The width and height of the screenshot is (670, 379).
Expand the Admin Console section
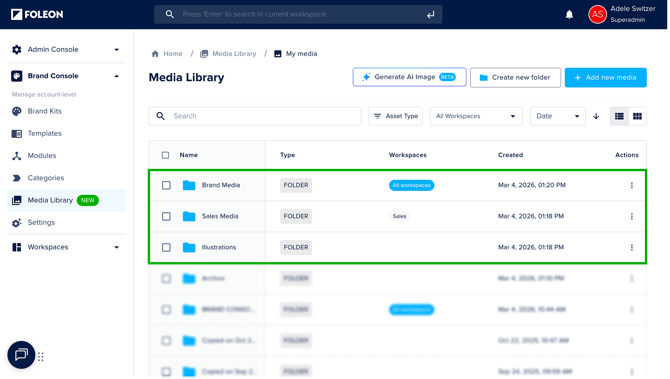click(x=117, y=50)
